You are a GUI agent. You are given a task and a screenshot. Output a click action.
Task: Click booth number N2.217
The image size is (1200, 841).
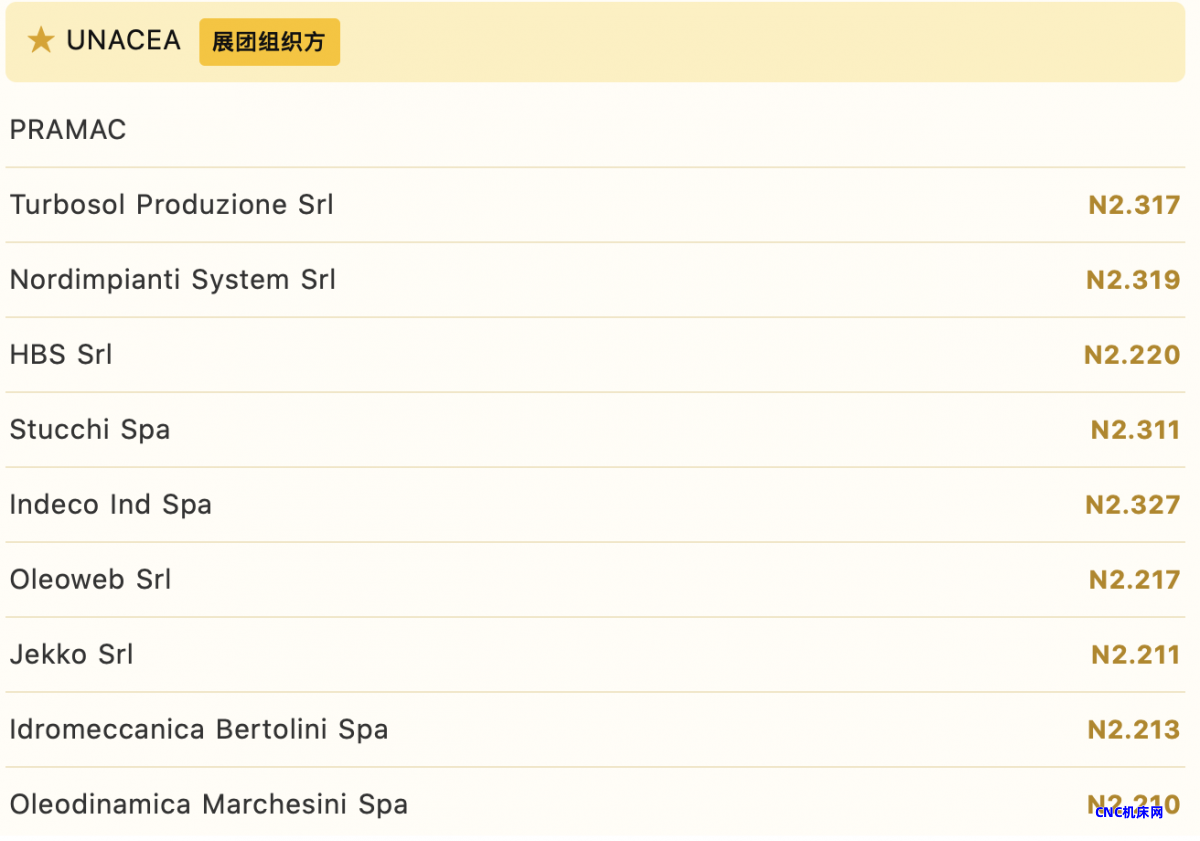click(x=1134, y=580)
